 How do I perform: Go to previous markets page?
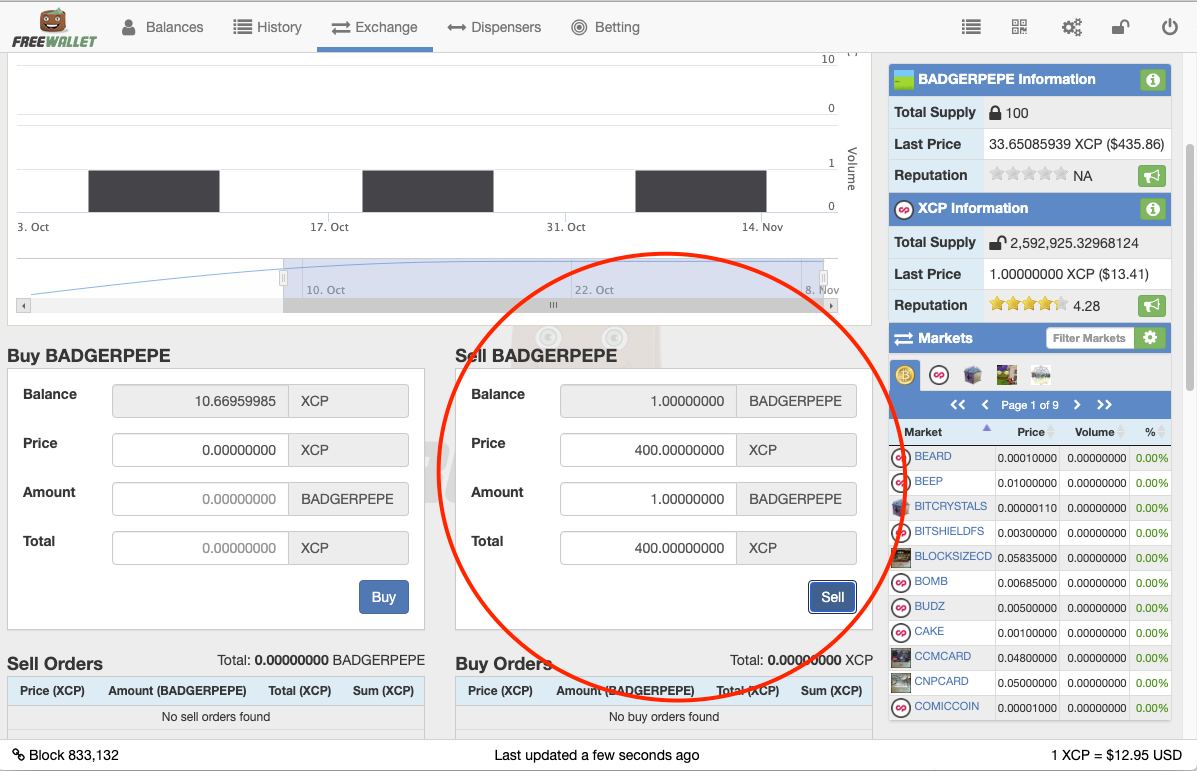(x=985, y=405)
